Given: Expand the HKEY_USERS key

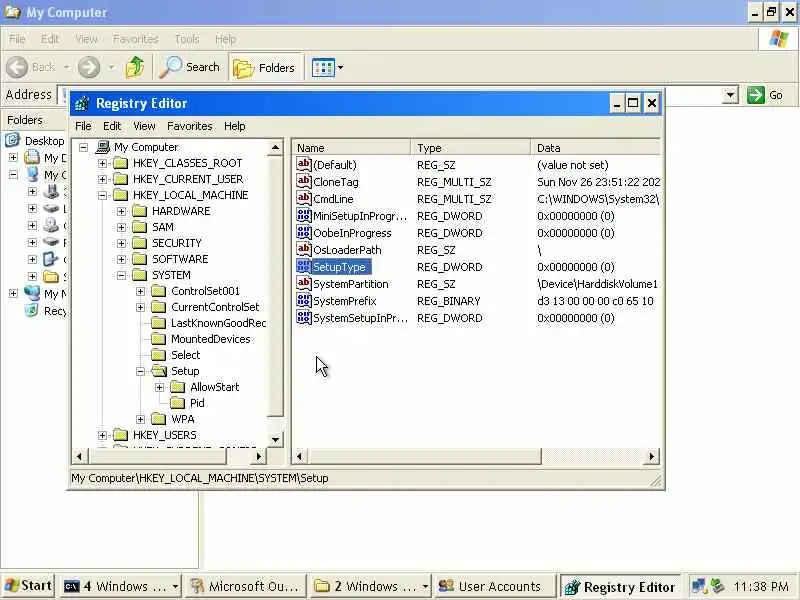Looking at the screenshot, I should click(x=103, y=435).
